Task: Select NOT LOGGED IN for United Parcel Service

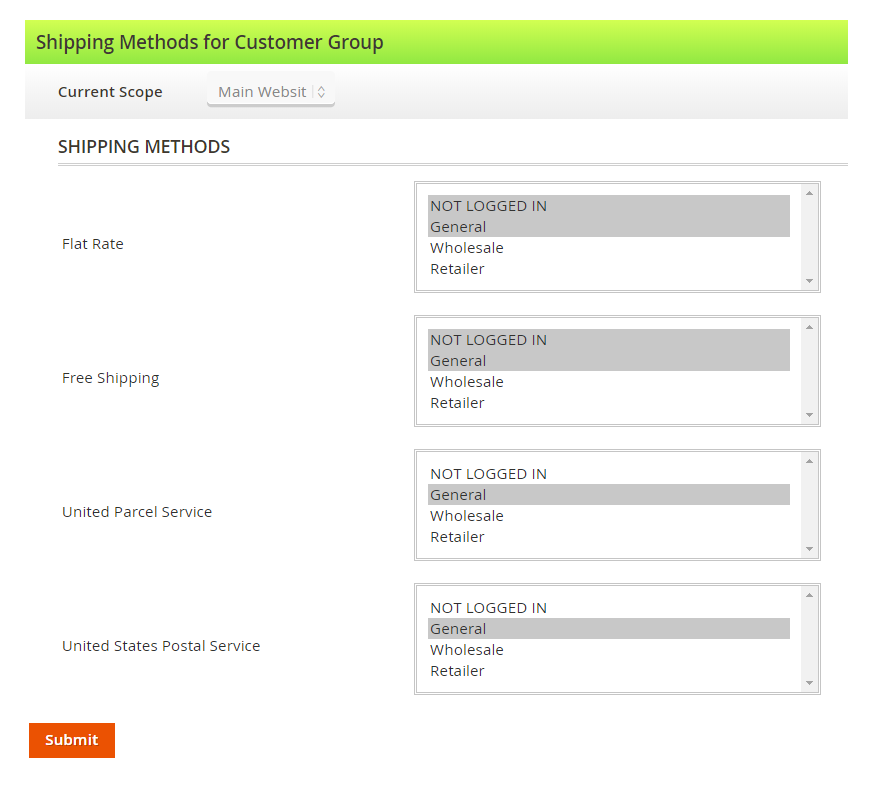Action: (x=488, y=473)
